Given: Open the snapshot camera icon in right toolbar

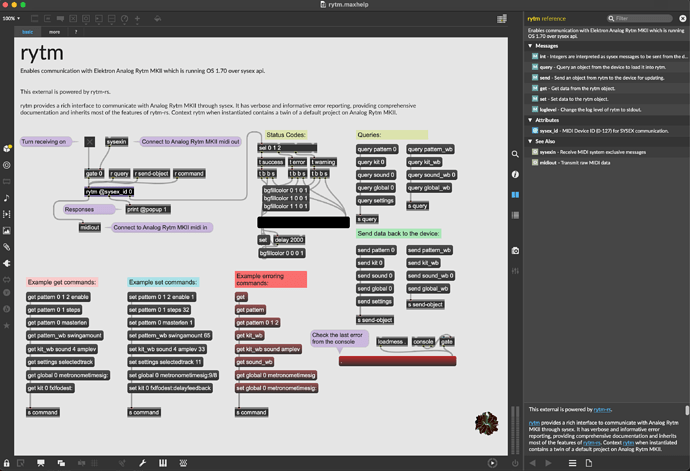Looking at the screenshot, I should 515,250.
